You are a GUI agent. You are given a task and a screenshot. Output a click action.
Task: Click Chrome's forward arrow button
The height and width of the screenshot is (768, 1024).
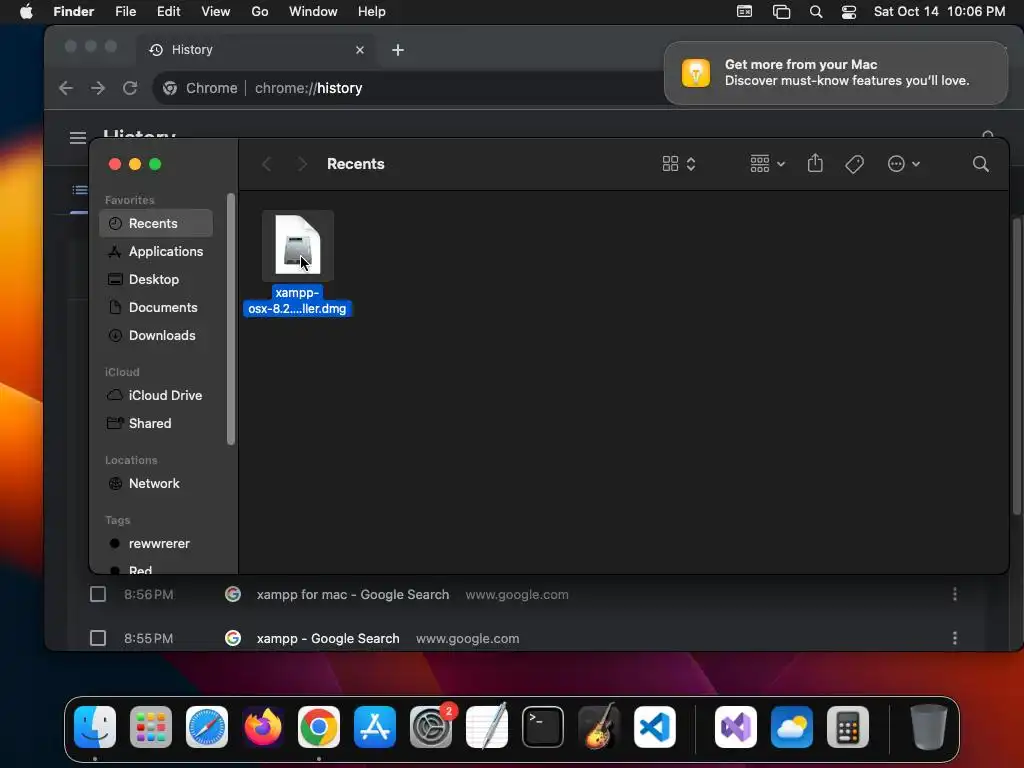(x=98, y=88)
